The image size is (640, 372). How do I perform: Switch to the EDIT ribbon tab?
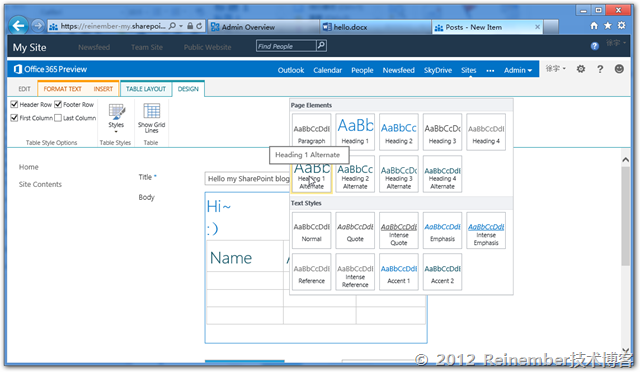click(x=24, y=89)
